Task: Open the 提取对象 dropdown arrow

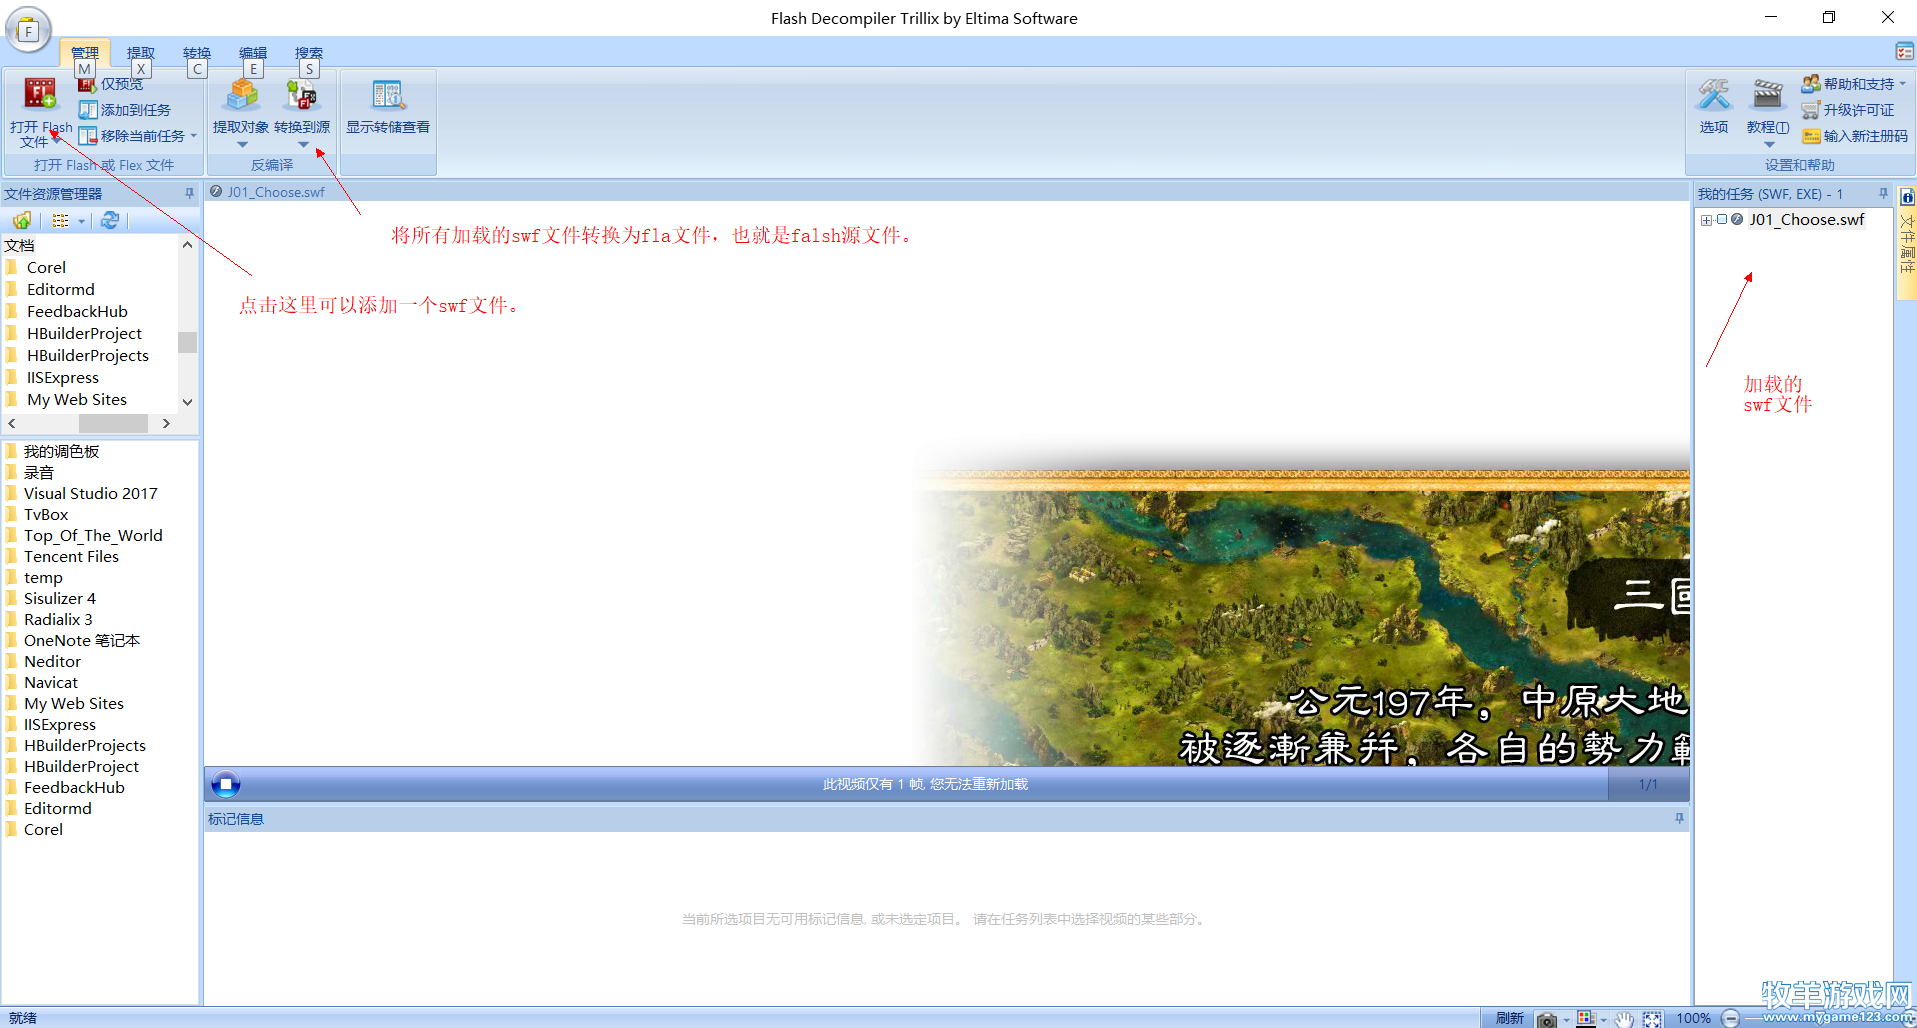Action: 242,145
